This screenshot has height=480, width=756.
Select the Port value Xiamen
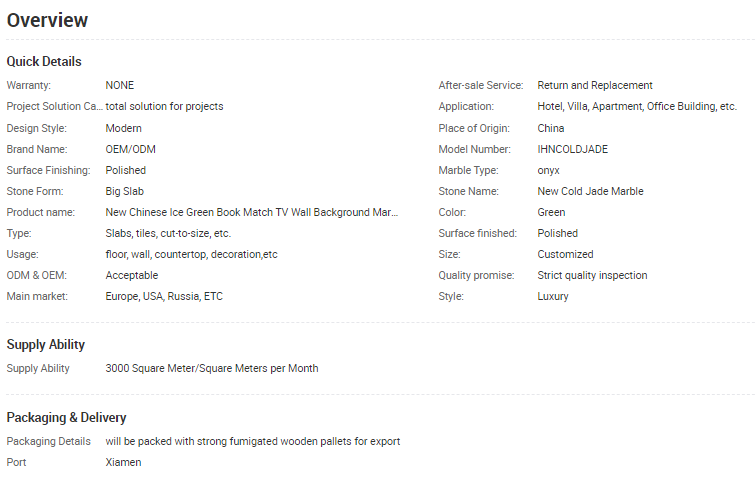pos(124,462)
